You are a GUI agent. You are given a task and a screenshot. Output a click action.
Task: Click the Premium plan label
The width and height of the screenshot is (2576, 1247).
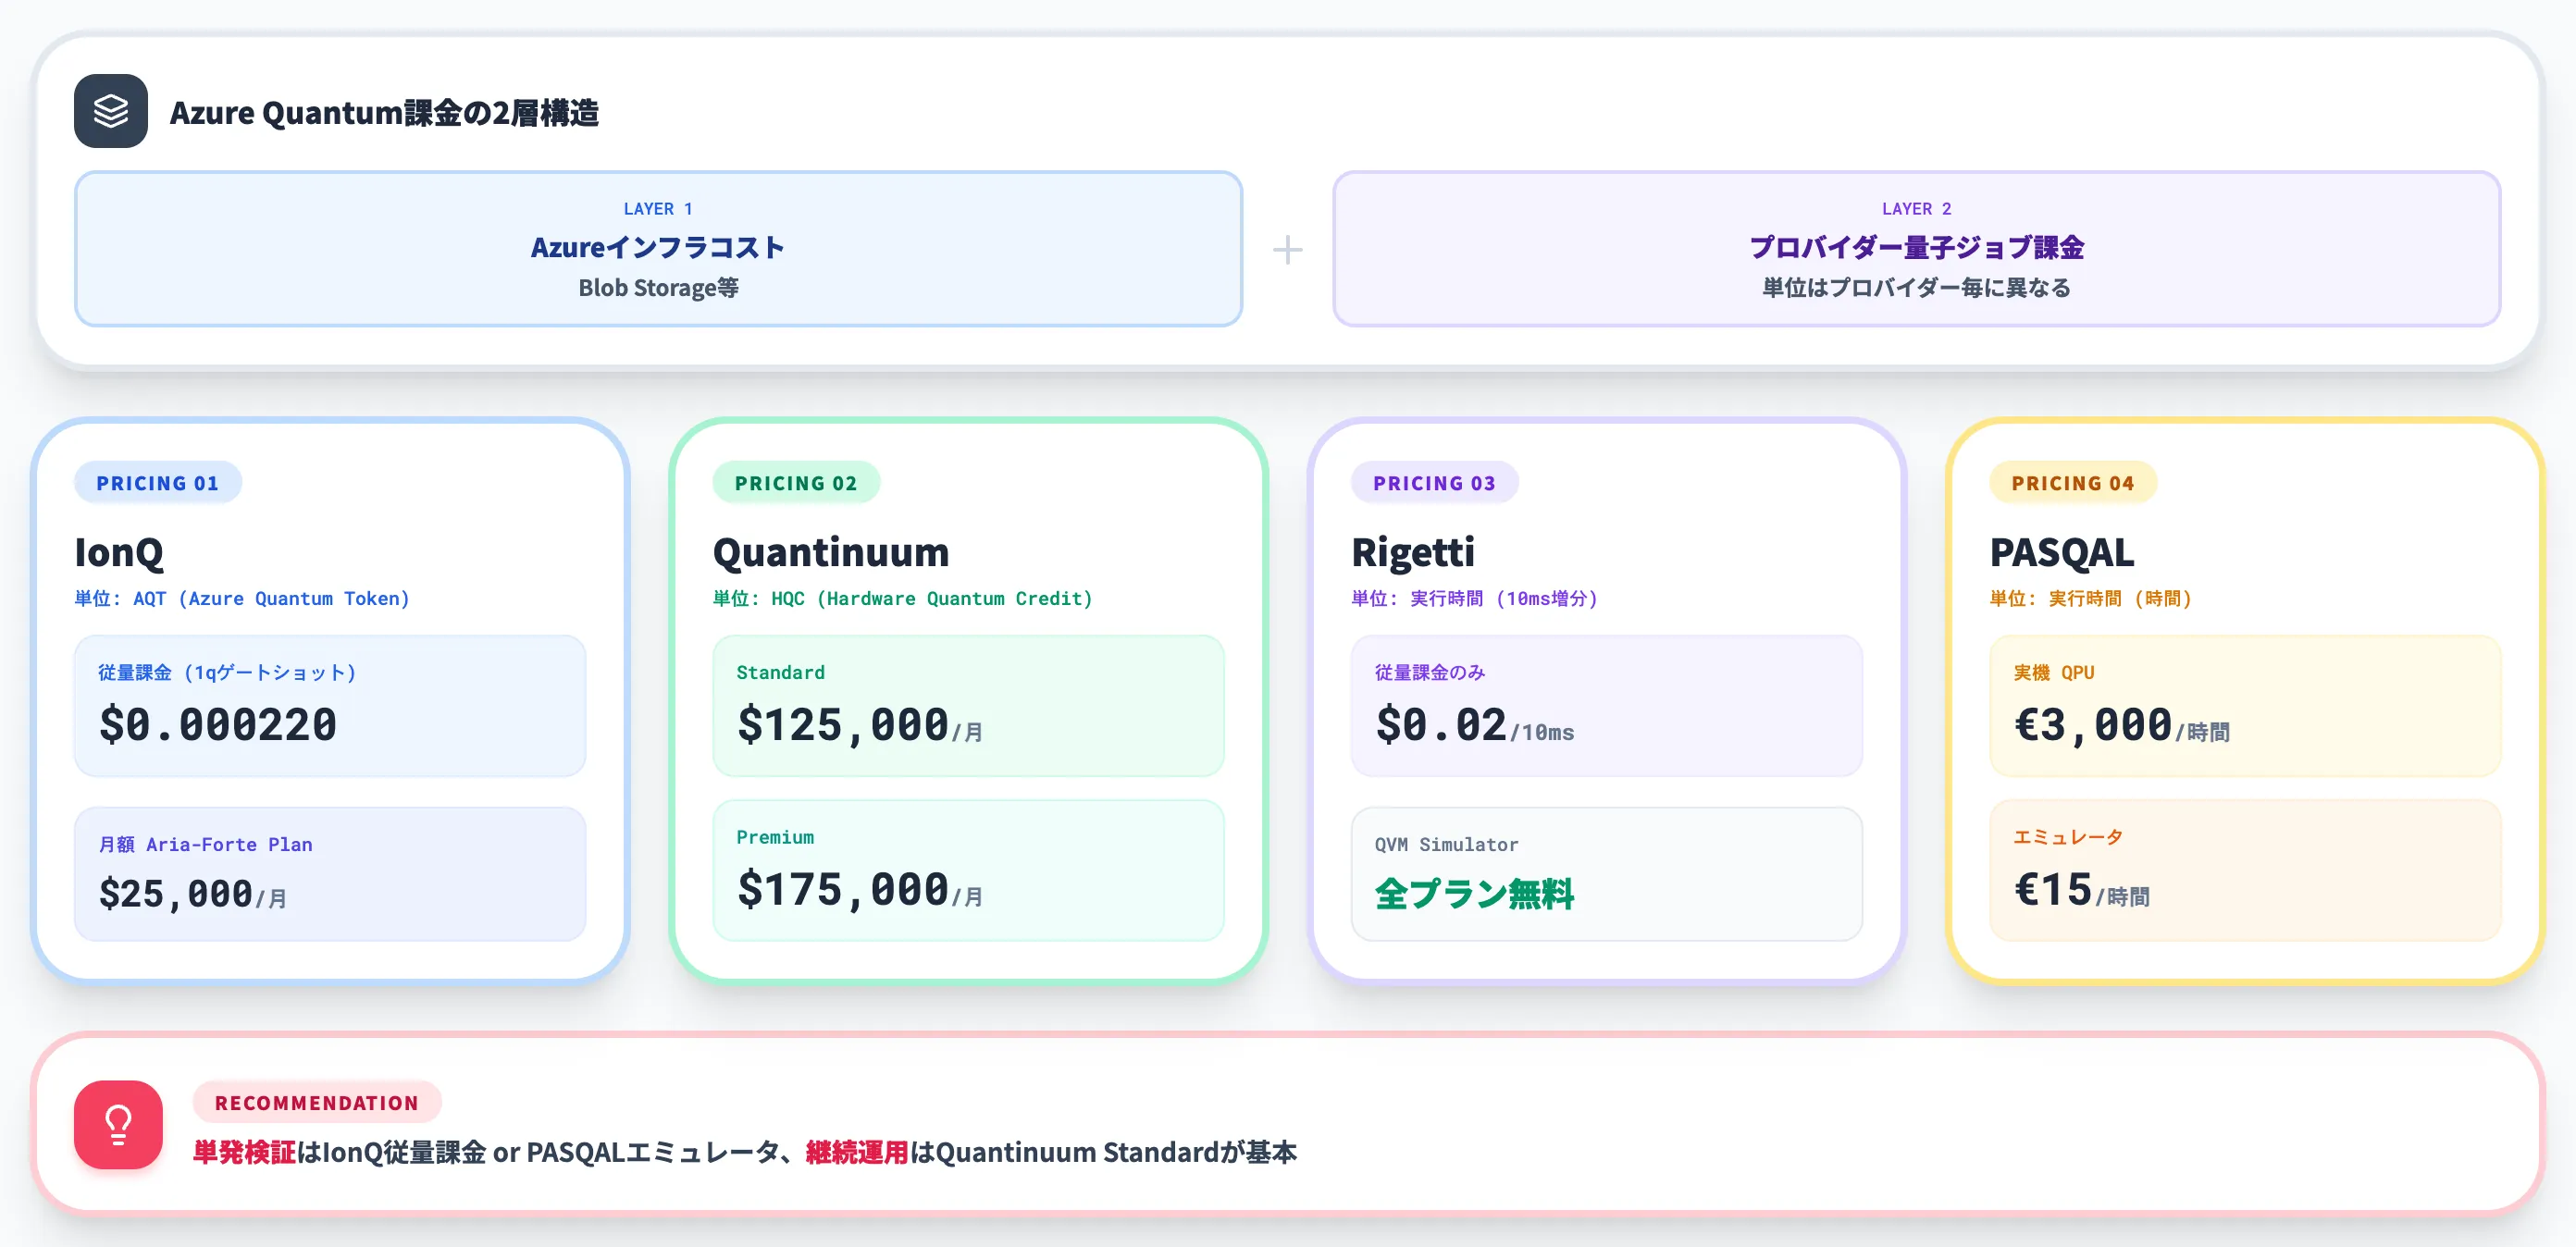775,838
